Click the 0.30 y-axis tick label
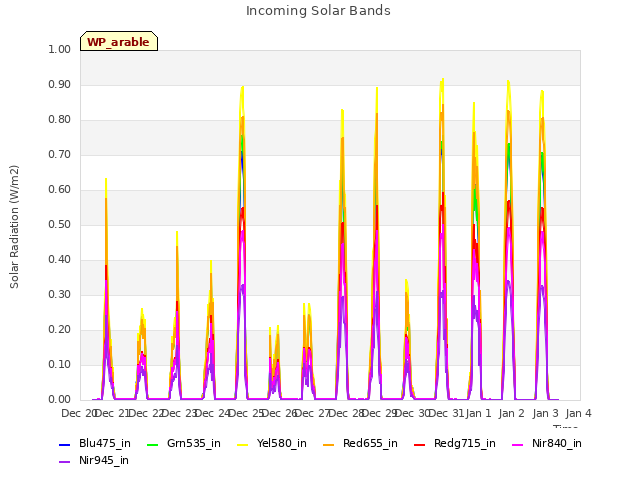This screenshot has width=640, height=480. (x=59, y=295)
